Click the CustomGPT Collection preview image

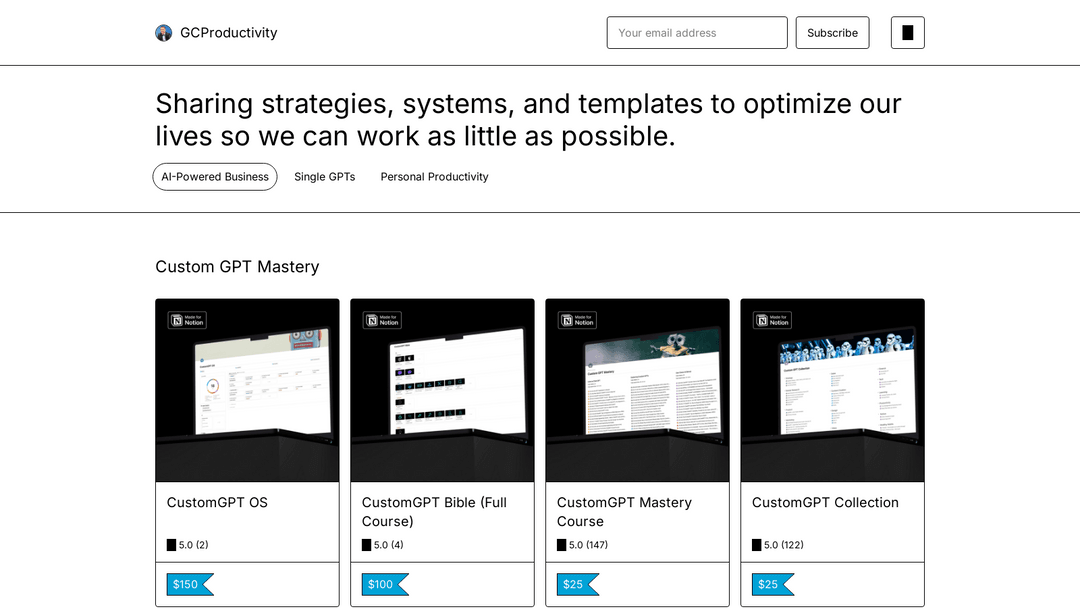(832, 390)
